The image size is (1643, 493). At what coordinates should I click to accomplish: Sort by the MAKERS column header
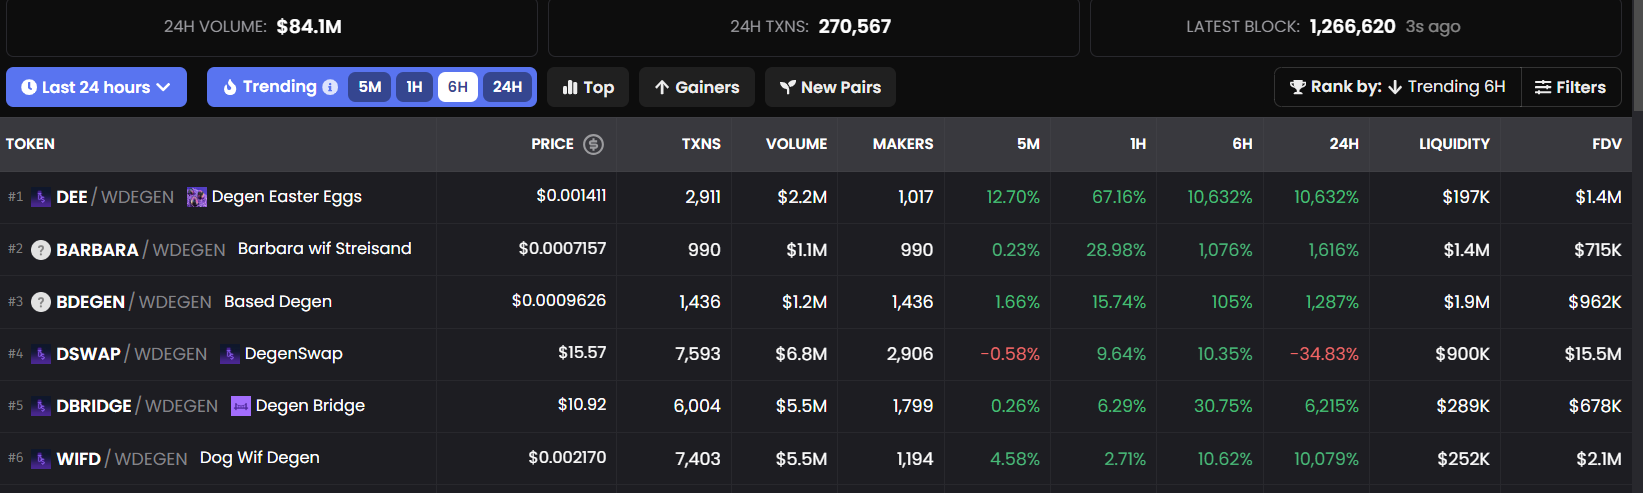pyautogui.click(x=903, y=144)
